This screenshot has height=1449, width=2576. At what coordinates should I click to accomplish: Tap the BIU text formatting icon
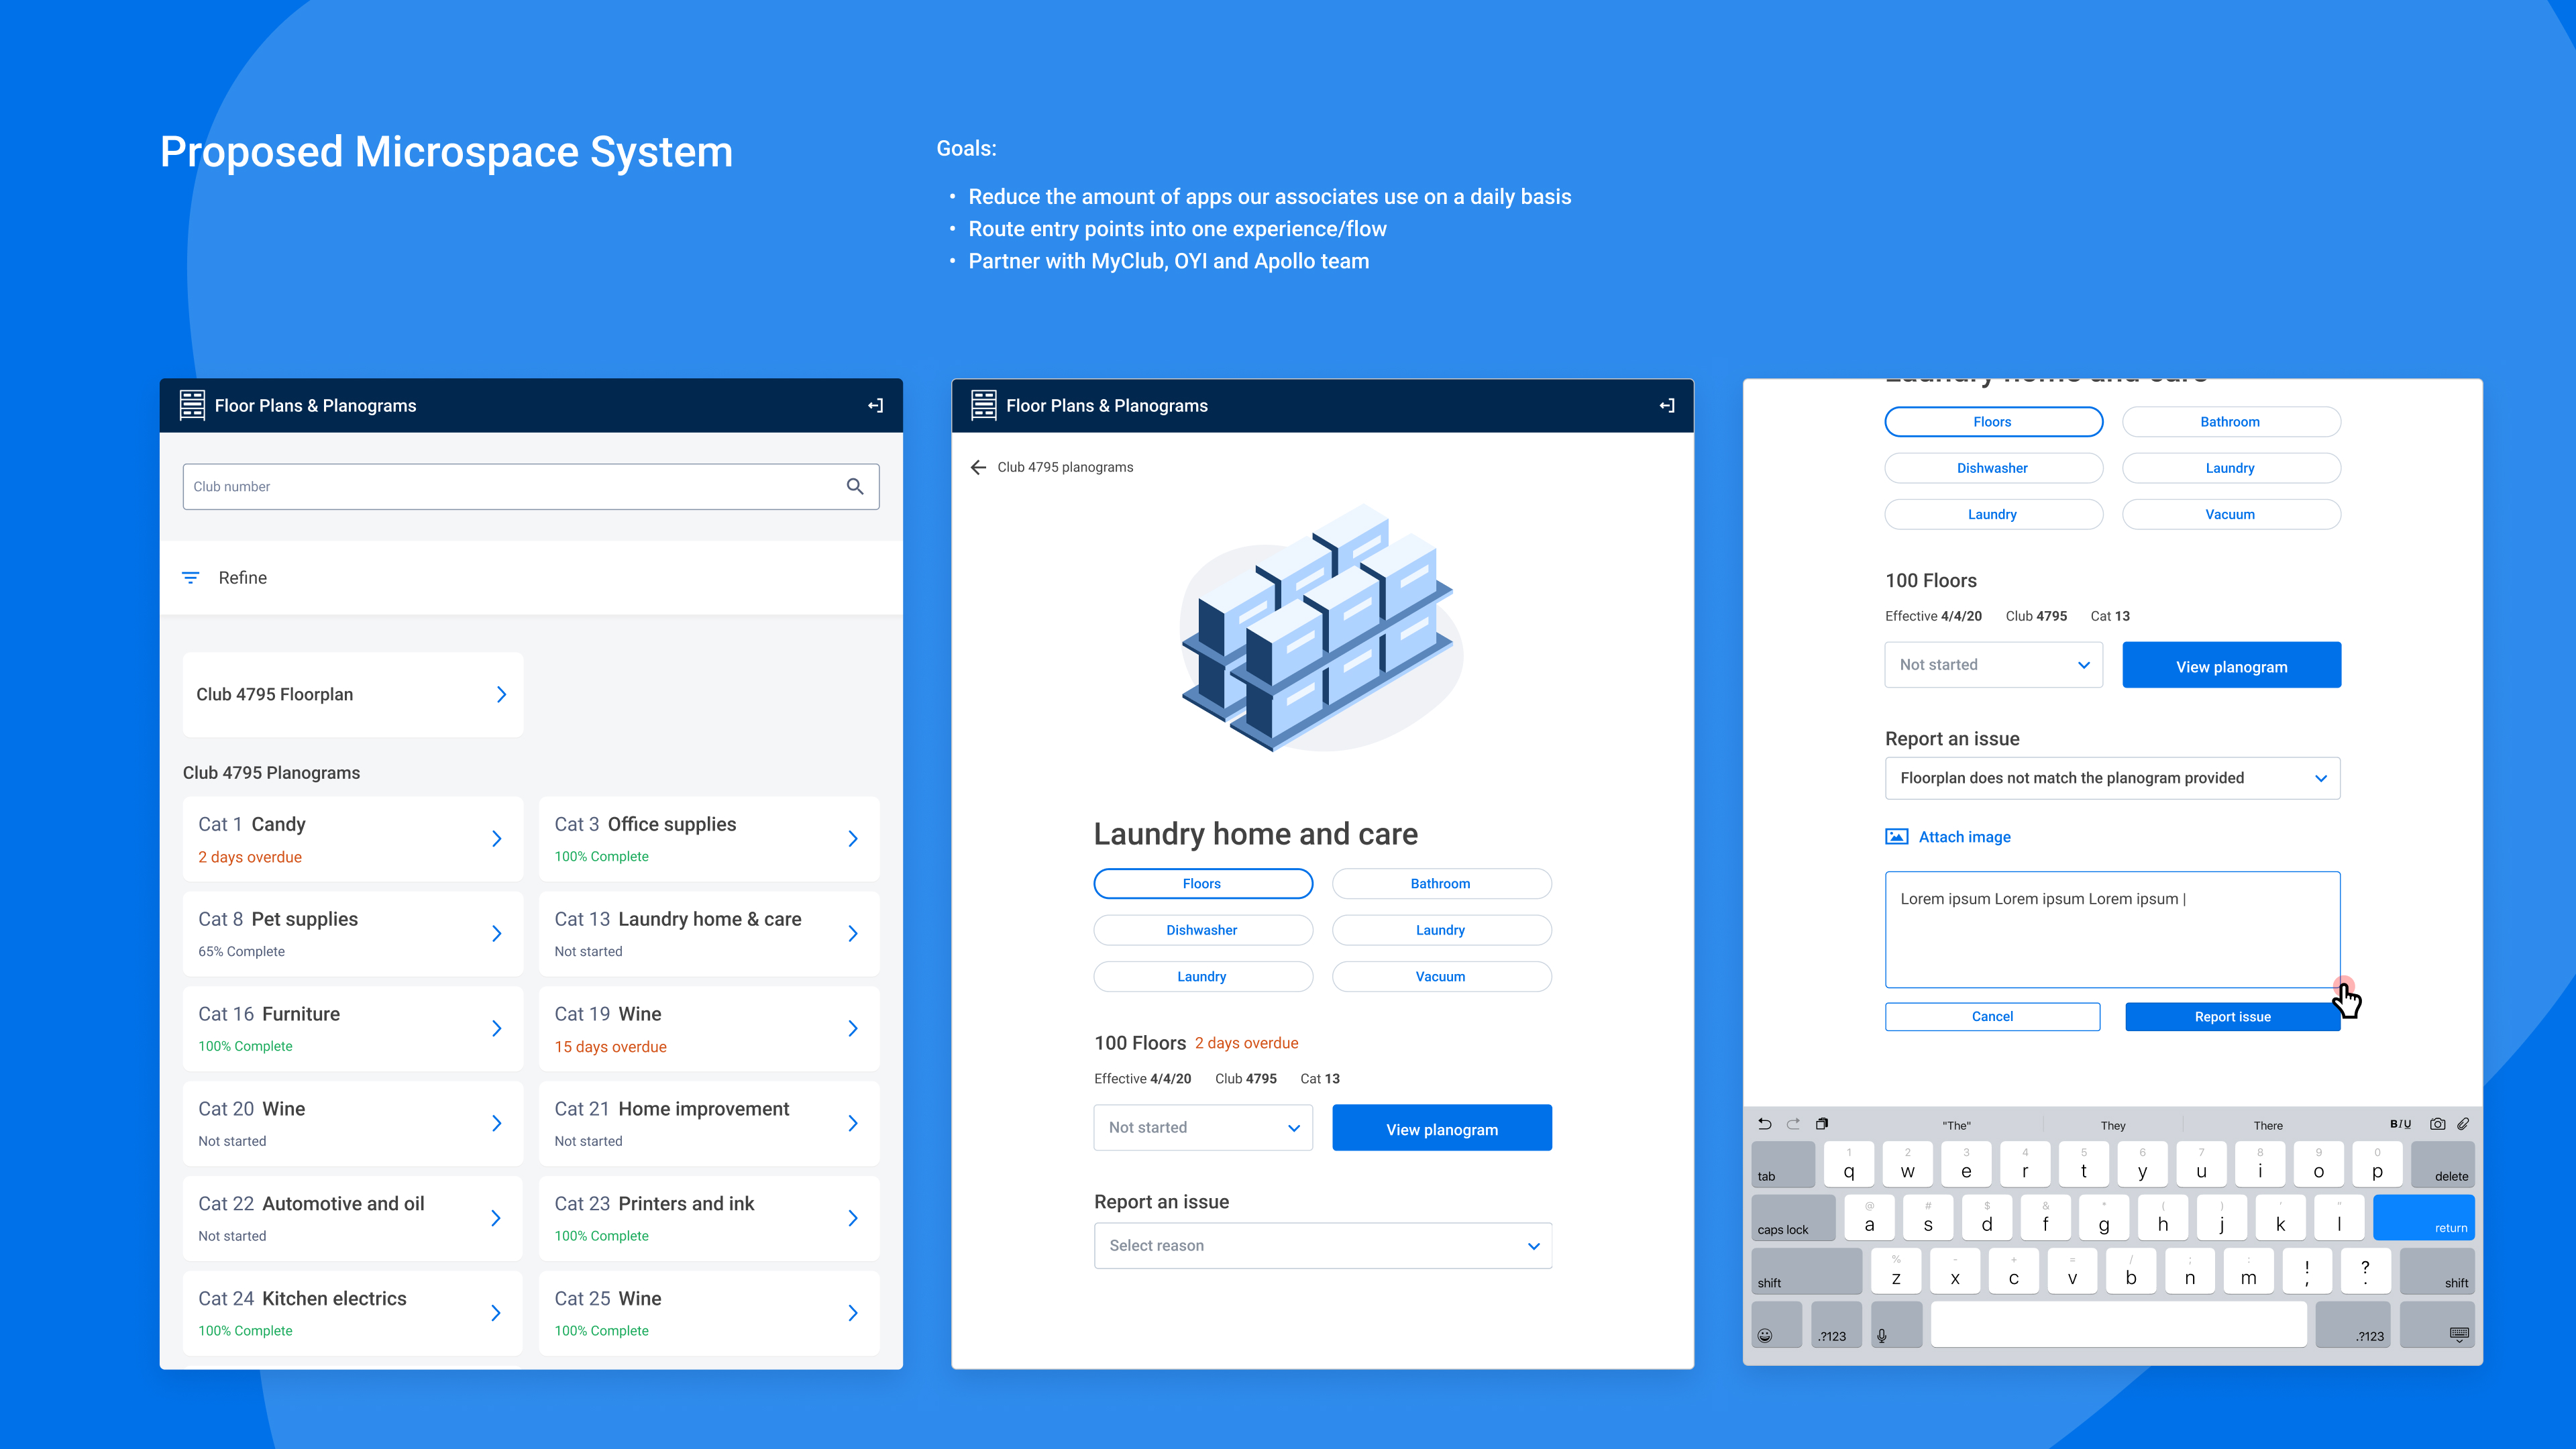coord(2400,1124)
